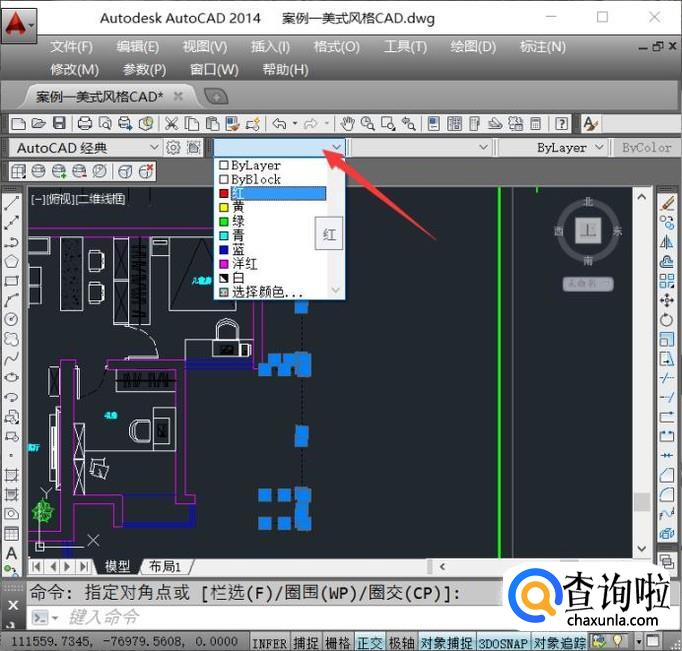Switch to the 布局1 layout tab
Screen dimensions: 682x651
pyautogui.click(x=164, y=567)
